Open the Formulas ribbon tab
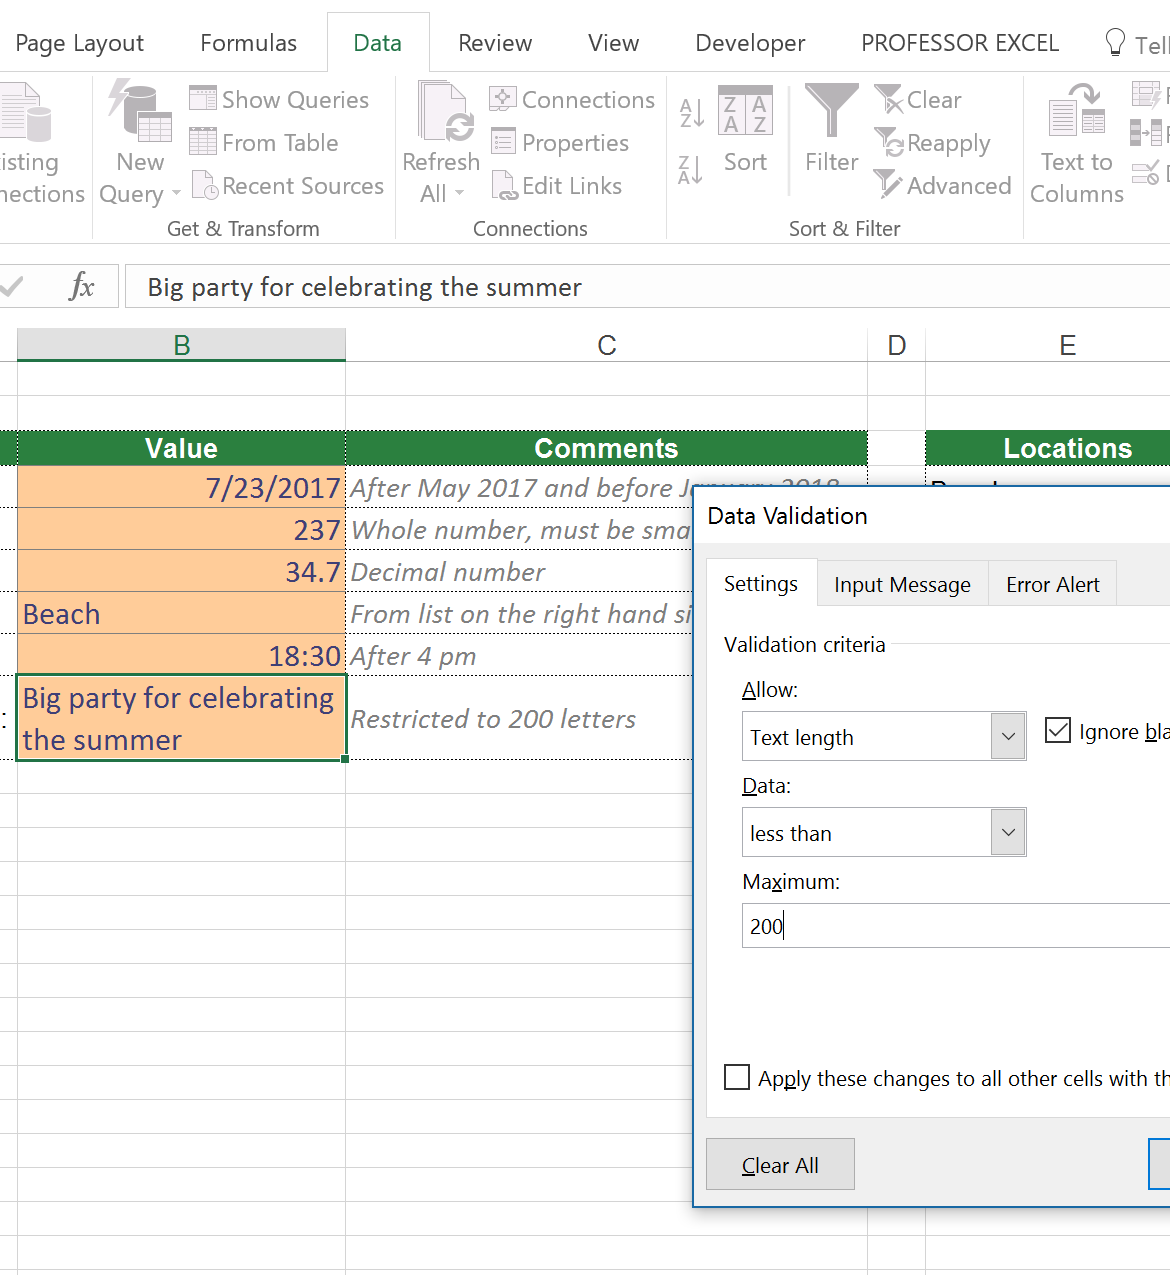Viewport: 1170px width, 1275px height. point(247,42)
